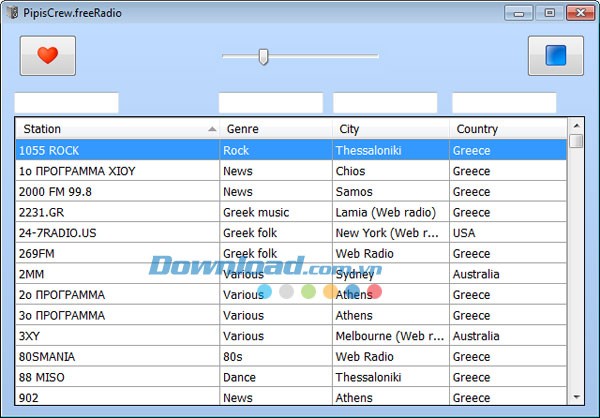600x418 pixels.
Task: Select the 24-7RADIO.US station row
Action: click(x=117, y=233)
